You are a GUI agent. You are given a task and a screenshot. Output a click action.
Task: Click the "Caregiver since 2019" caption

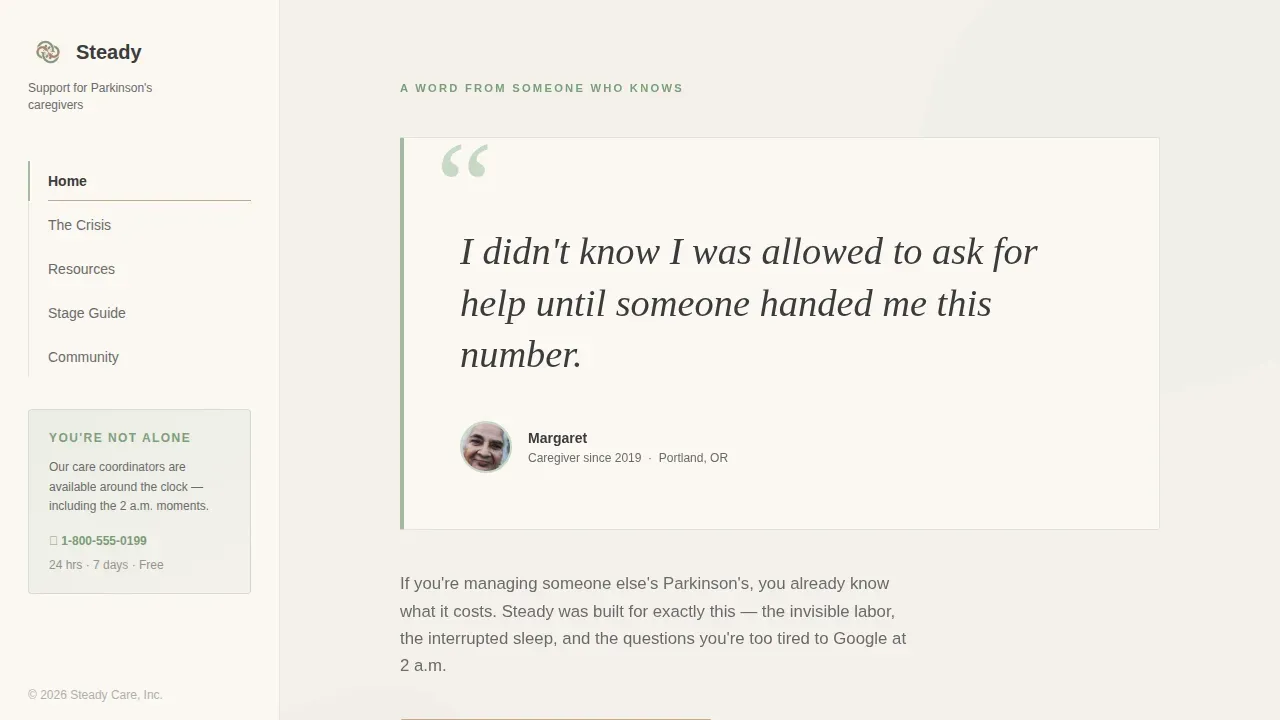(x=584, y=458)
